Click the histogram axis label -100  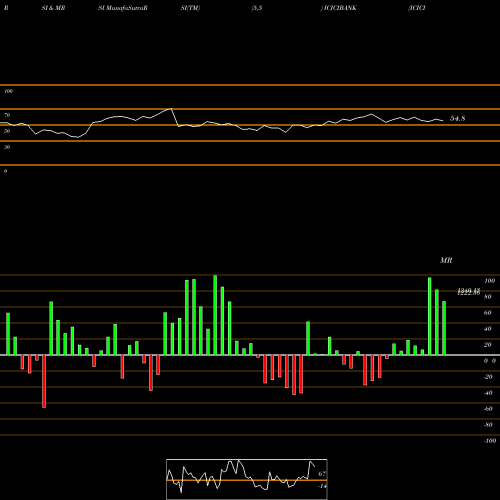click(490, 441)
